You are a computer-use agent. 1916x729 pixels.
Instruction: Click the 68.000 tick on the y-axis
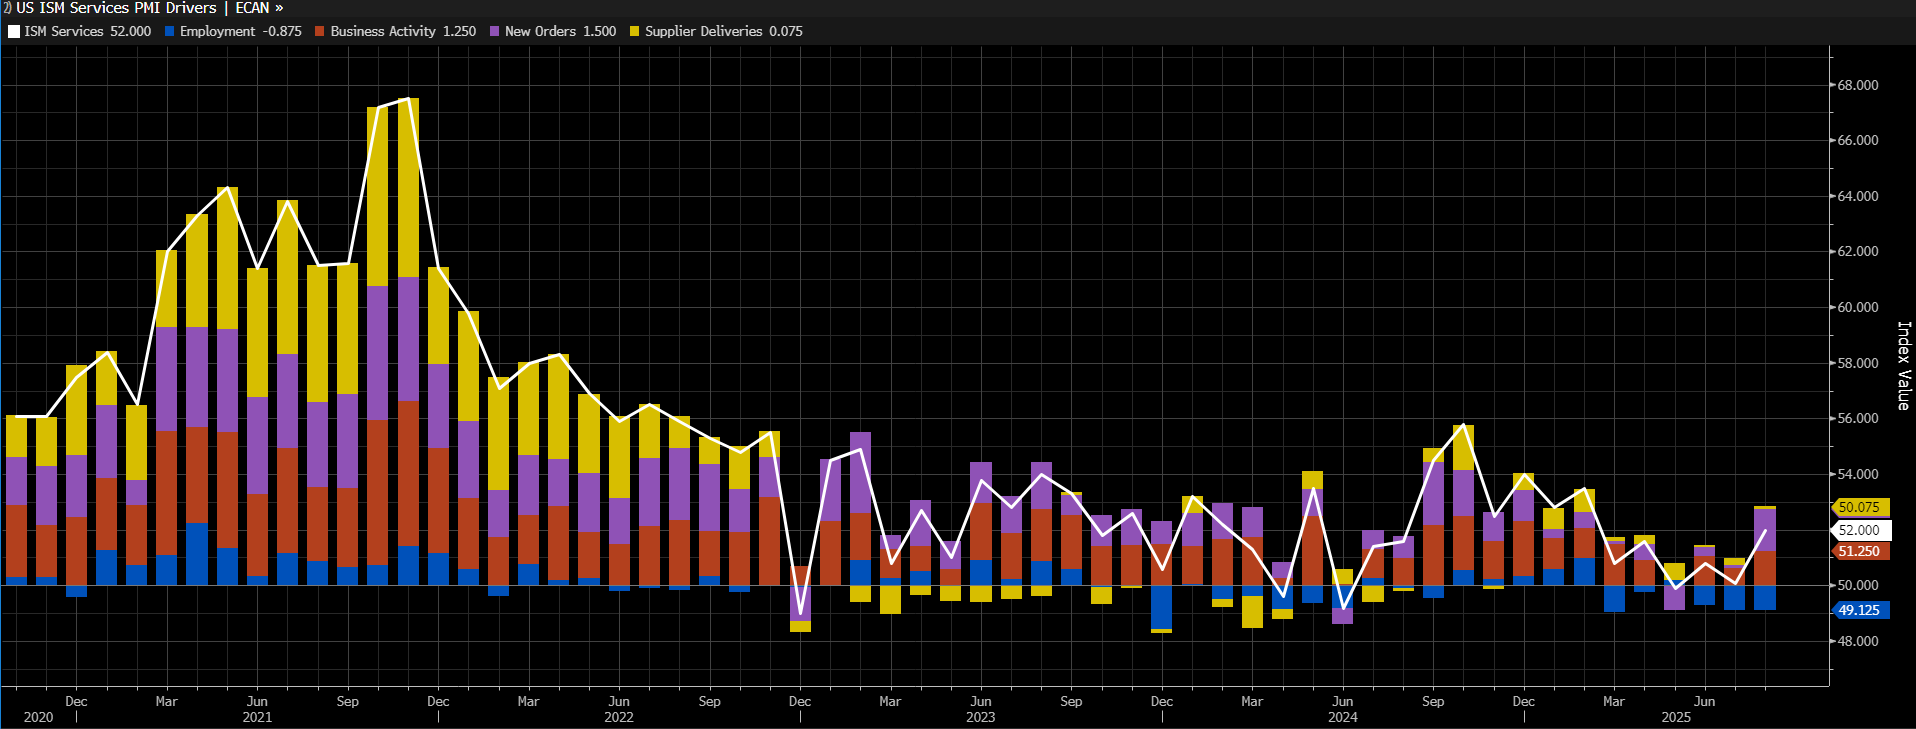tap(1858, 85)
